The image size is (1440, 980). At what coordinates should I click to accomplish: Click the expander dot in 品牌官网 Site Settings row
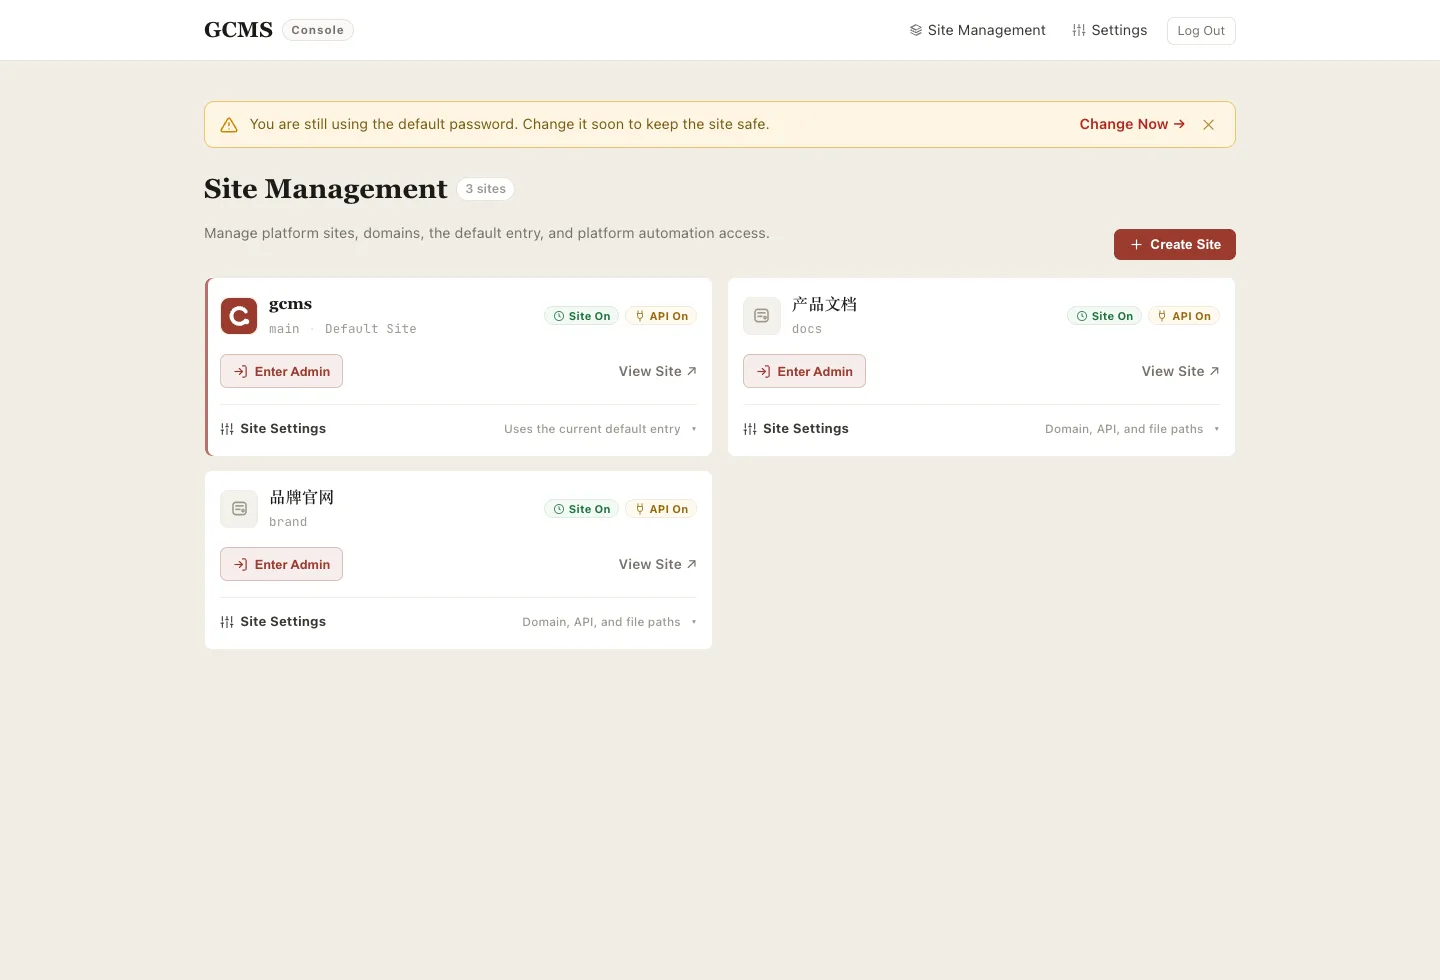pos(694,622)
